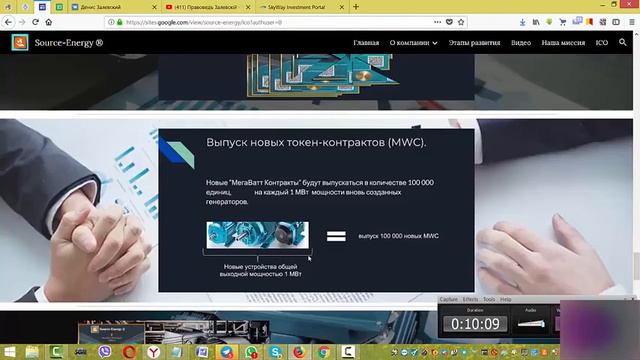Screen dimensions: 640x360
Task: Close the SkyWay Investment Portal tab
Action: [x=342, y=7]
